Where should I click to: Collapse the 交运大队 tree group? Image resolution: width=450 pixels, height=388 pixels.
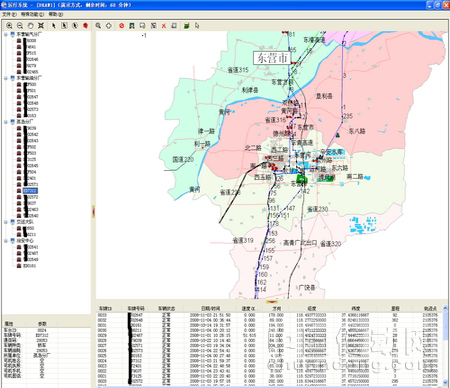[x=6, y=222]
